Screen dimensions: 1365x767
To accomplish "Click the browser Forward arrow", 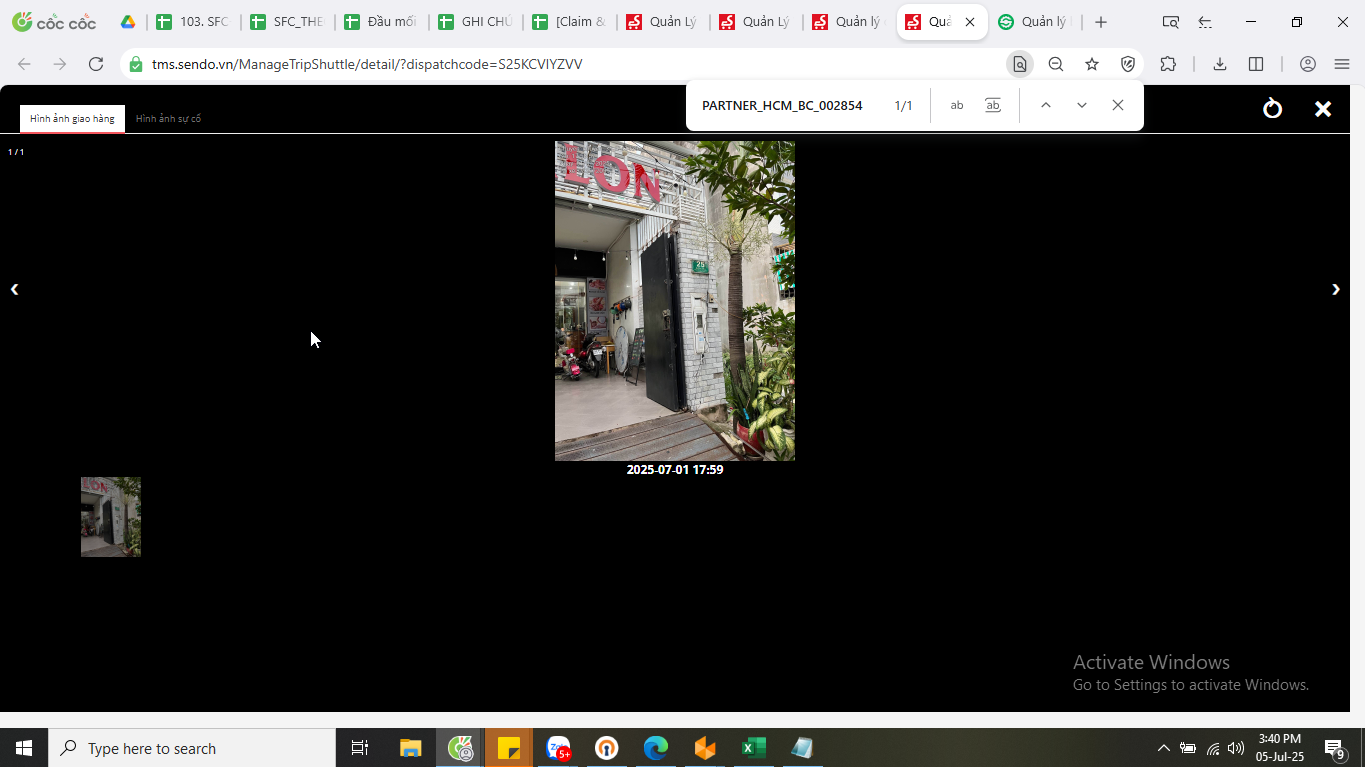I will 60,64.
